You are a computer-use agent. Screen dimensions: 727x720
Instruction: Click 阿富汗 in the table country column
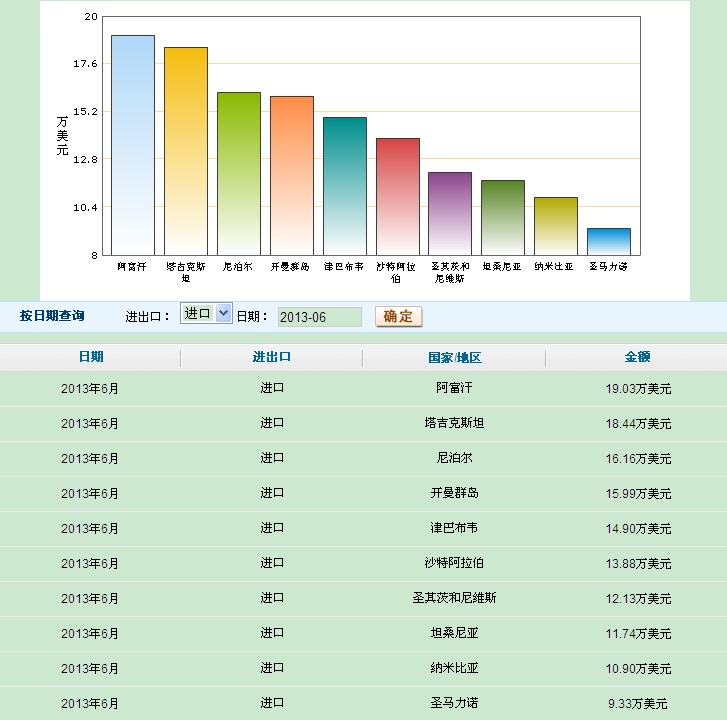pyautogui.click(x=454, y=388)
